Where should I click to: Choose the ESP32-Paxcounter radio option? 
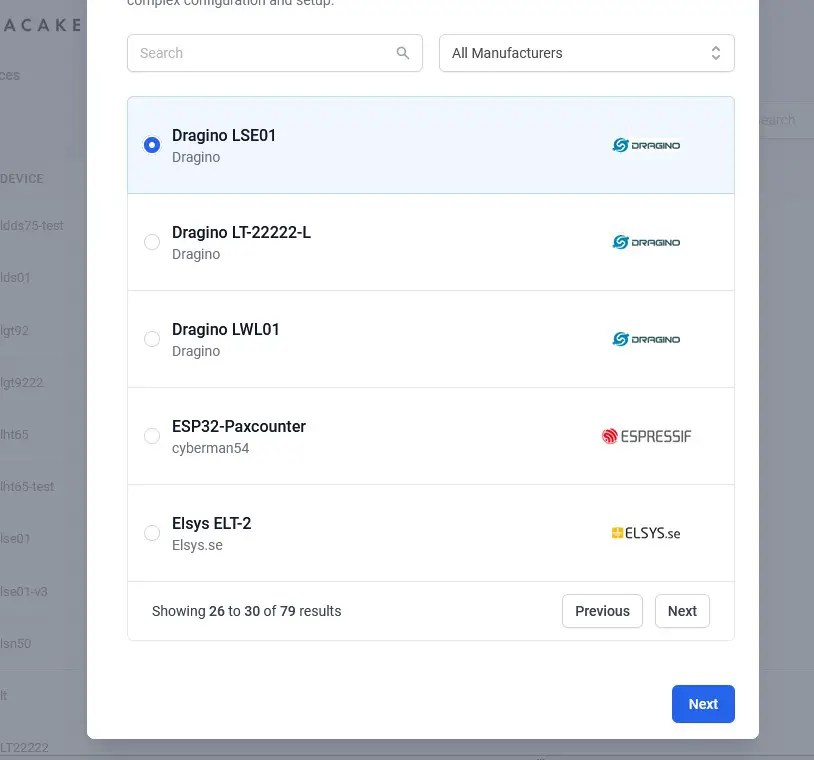(x=152, y=436)
